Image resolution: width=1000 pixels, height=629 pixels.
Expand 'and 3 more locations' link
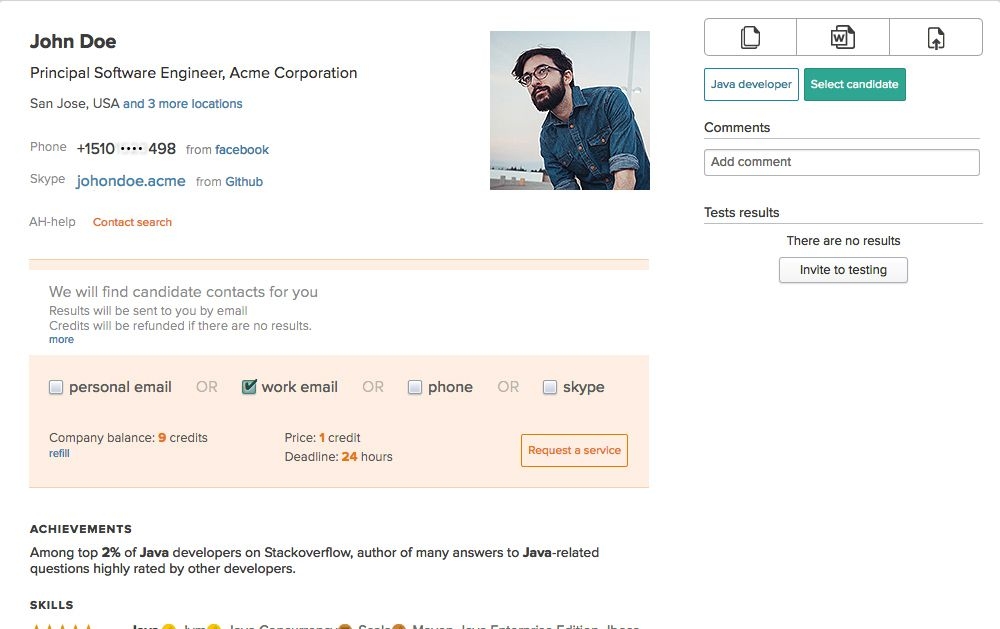[182, 104]
